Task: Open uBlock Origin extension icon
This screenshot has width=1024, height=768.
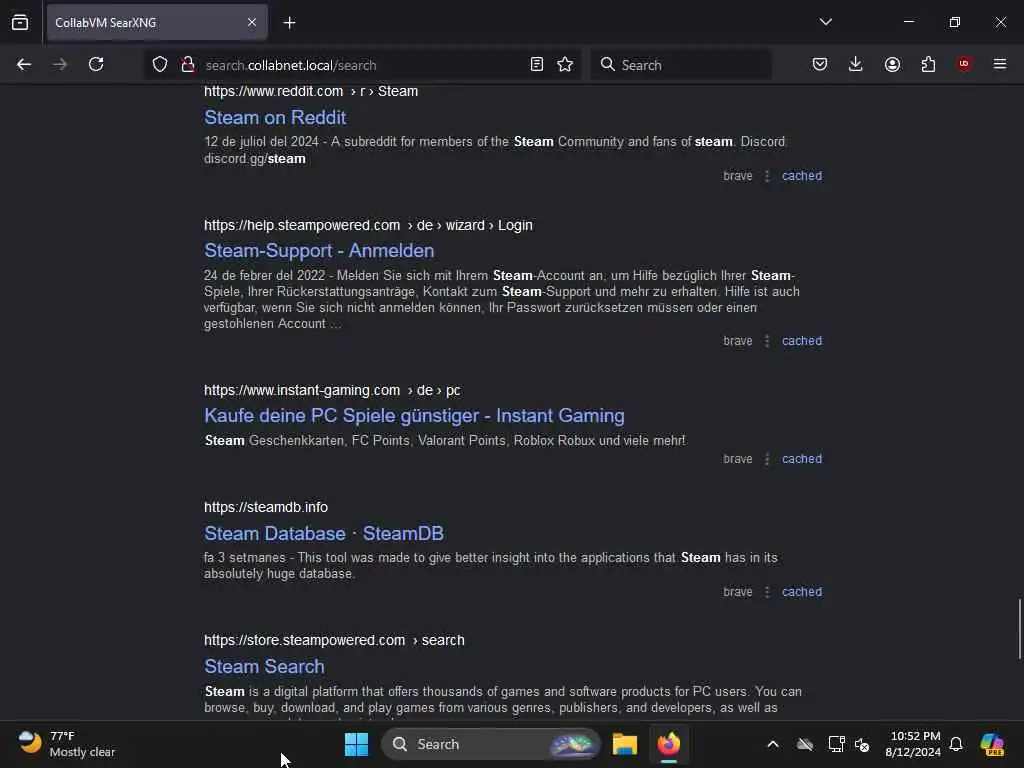Action: (x=964, y=64)
